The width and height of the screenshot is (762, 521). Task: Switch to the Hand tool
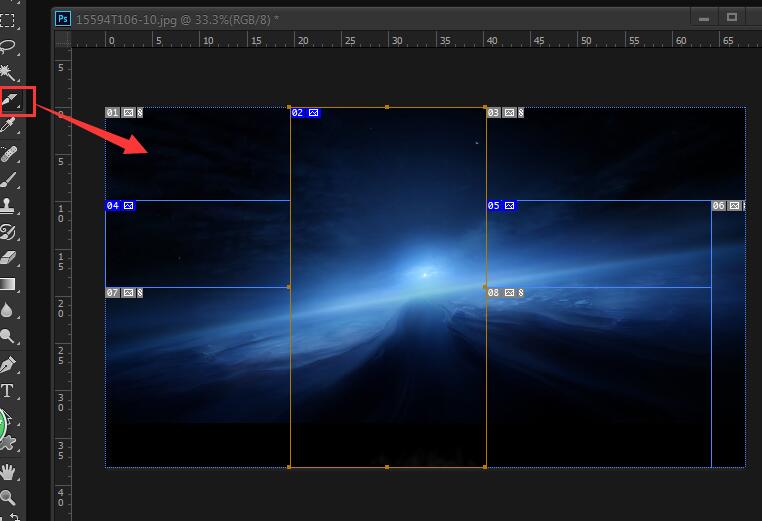coord(9,471)
